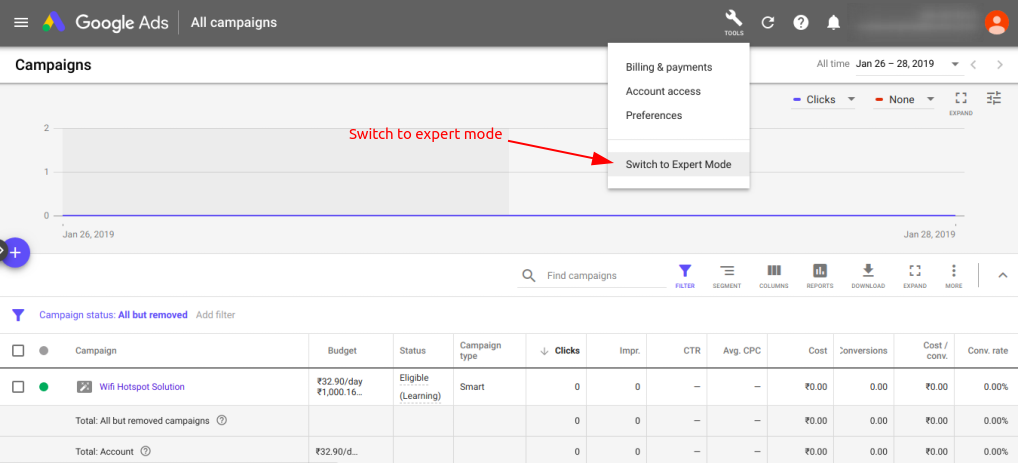Sort by Conv. rate column header
Screen dimensions: 1018x463
[x=988, y=351]
